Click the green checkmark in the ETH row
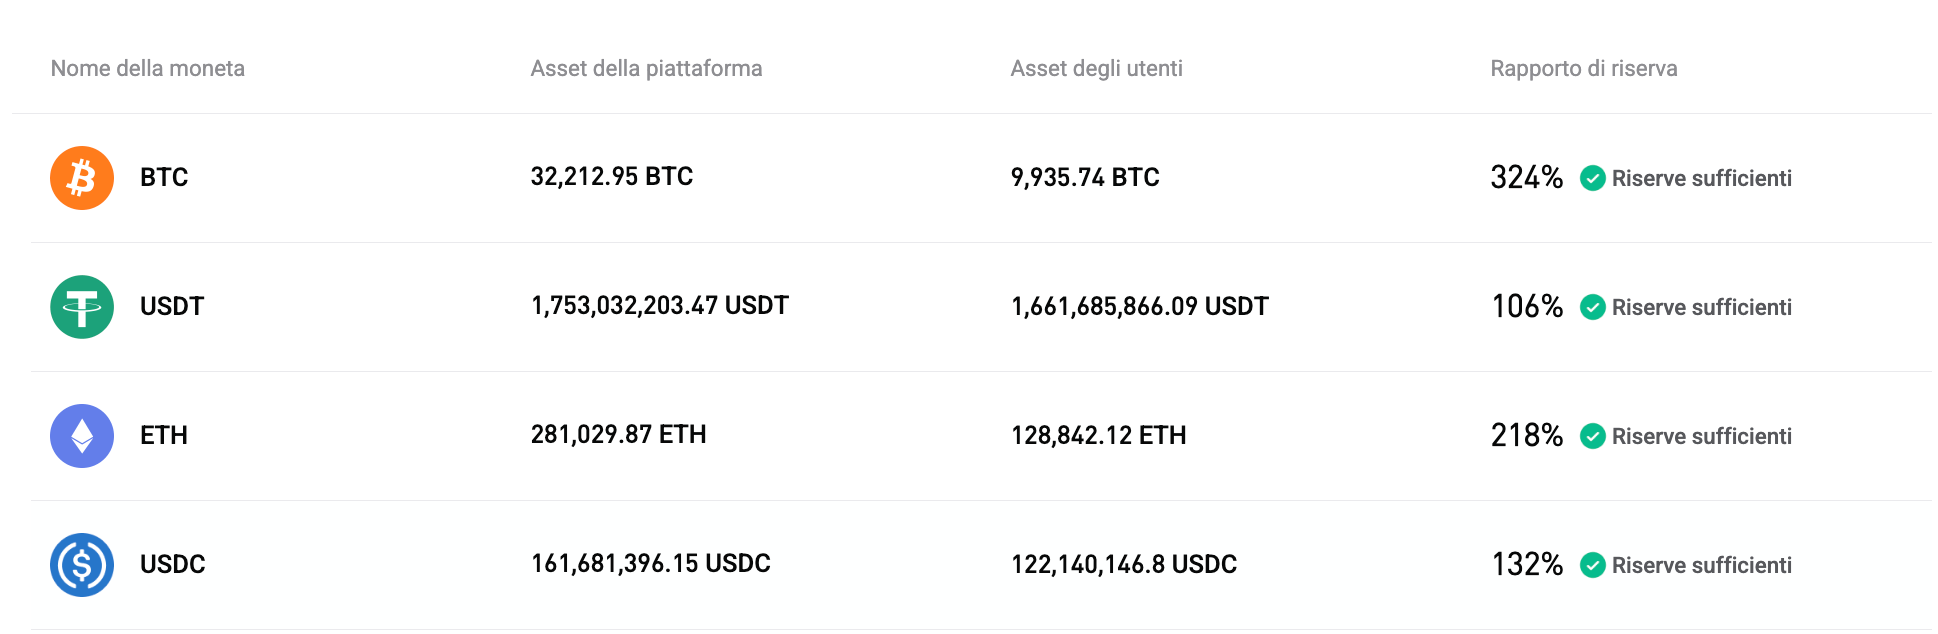 (1593, 436)
